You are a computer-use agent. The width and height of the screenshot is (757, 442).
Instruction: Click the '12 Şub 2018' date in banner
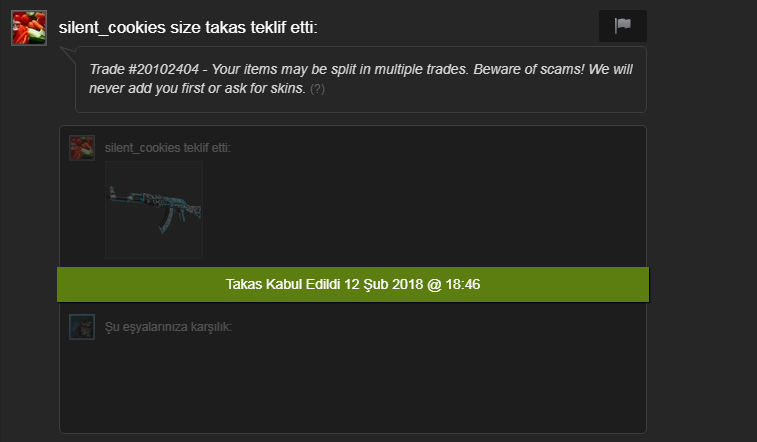383,284
